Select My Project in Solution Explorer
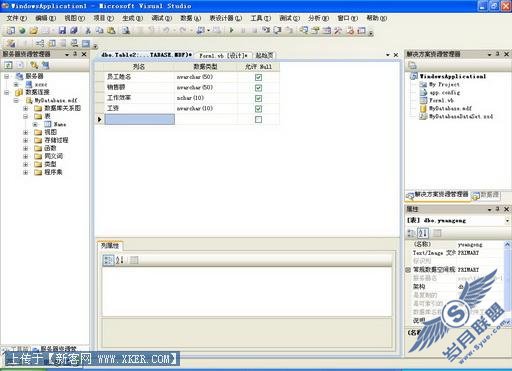 click(444, 84)
